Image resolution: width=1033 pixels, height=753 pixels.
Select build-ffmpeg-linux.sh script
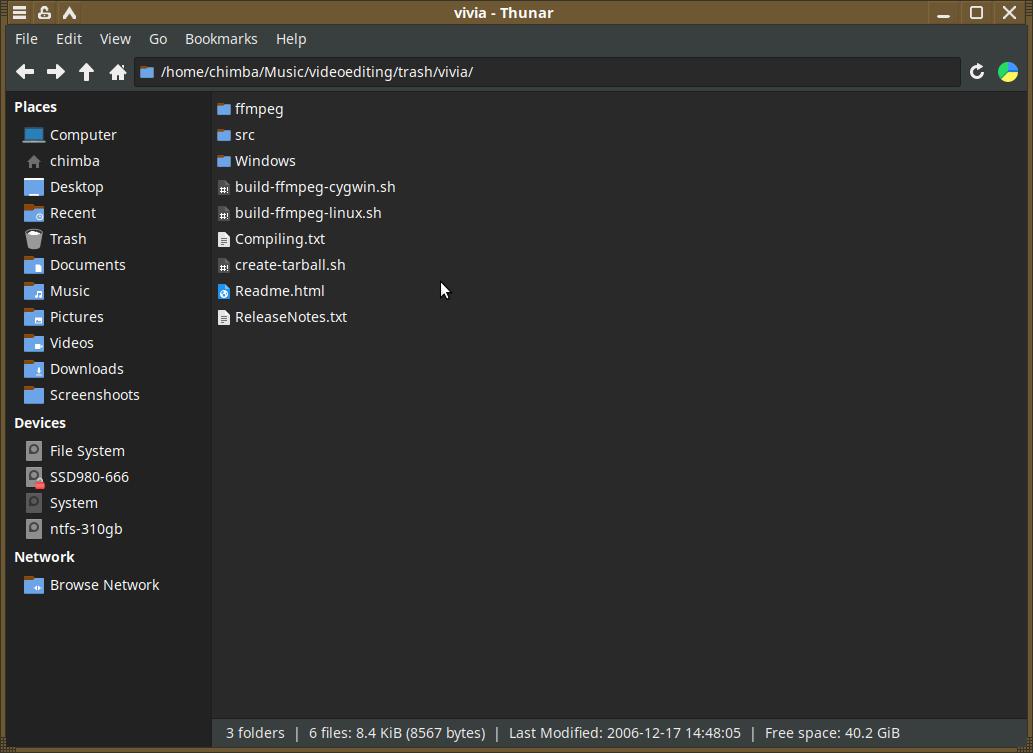(307, 213)
